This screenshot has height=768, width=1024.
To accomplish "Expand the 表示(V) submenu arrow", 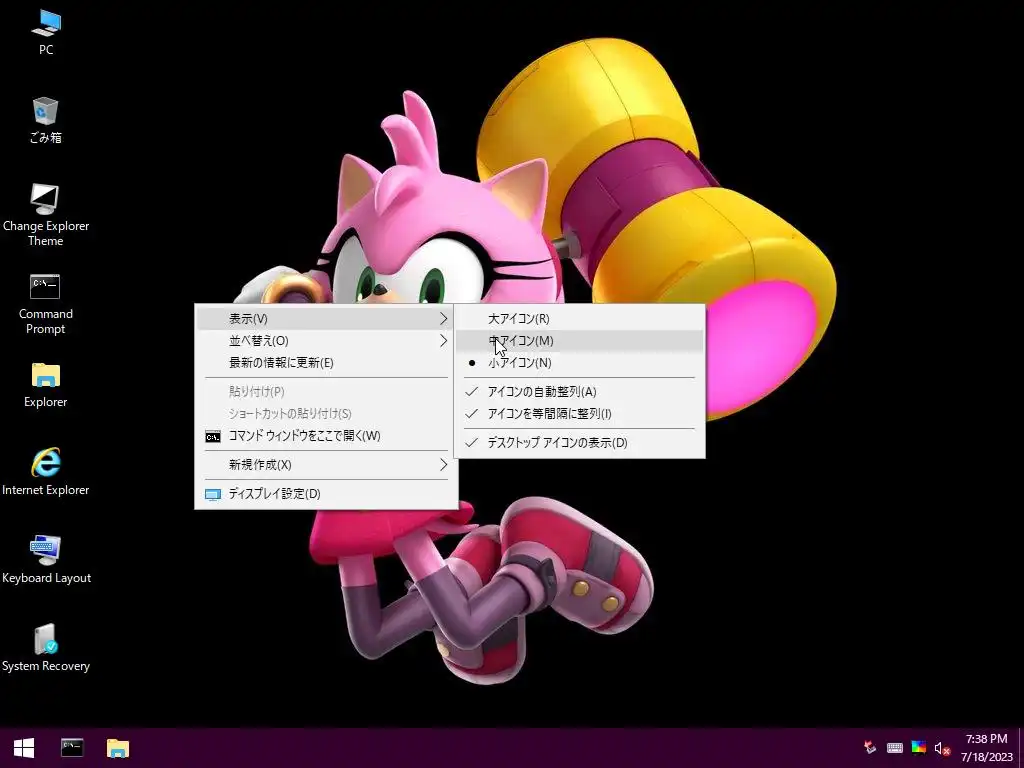I will tap(443, 319).
